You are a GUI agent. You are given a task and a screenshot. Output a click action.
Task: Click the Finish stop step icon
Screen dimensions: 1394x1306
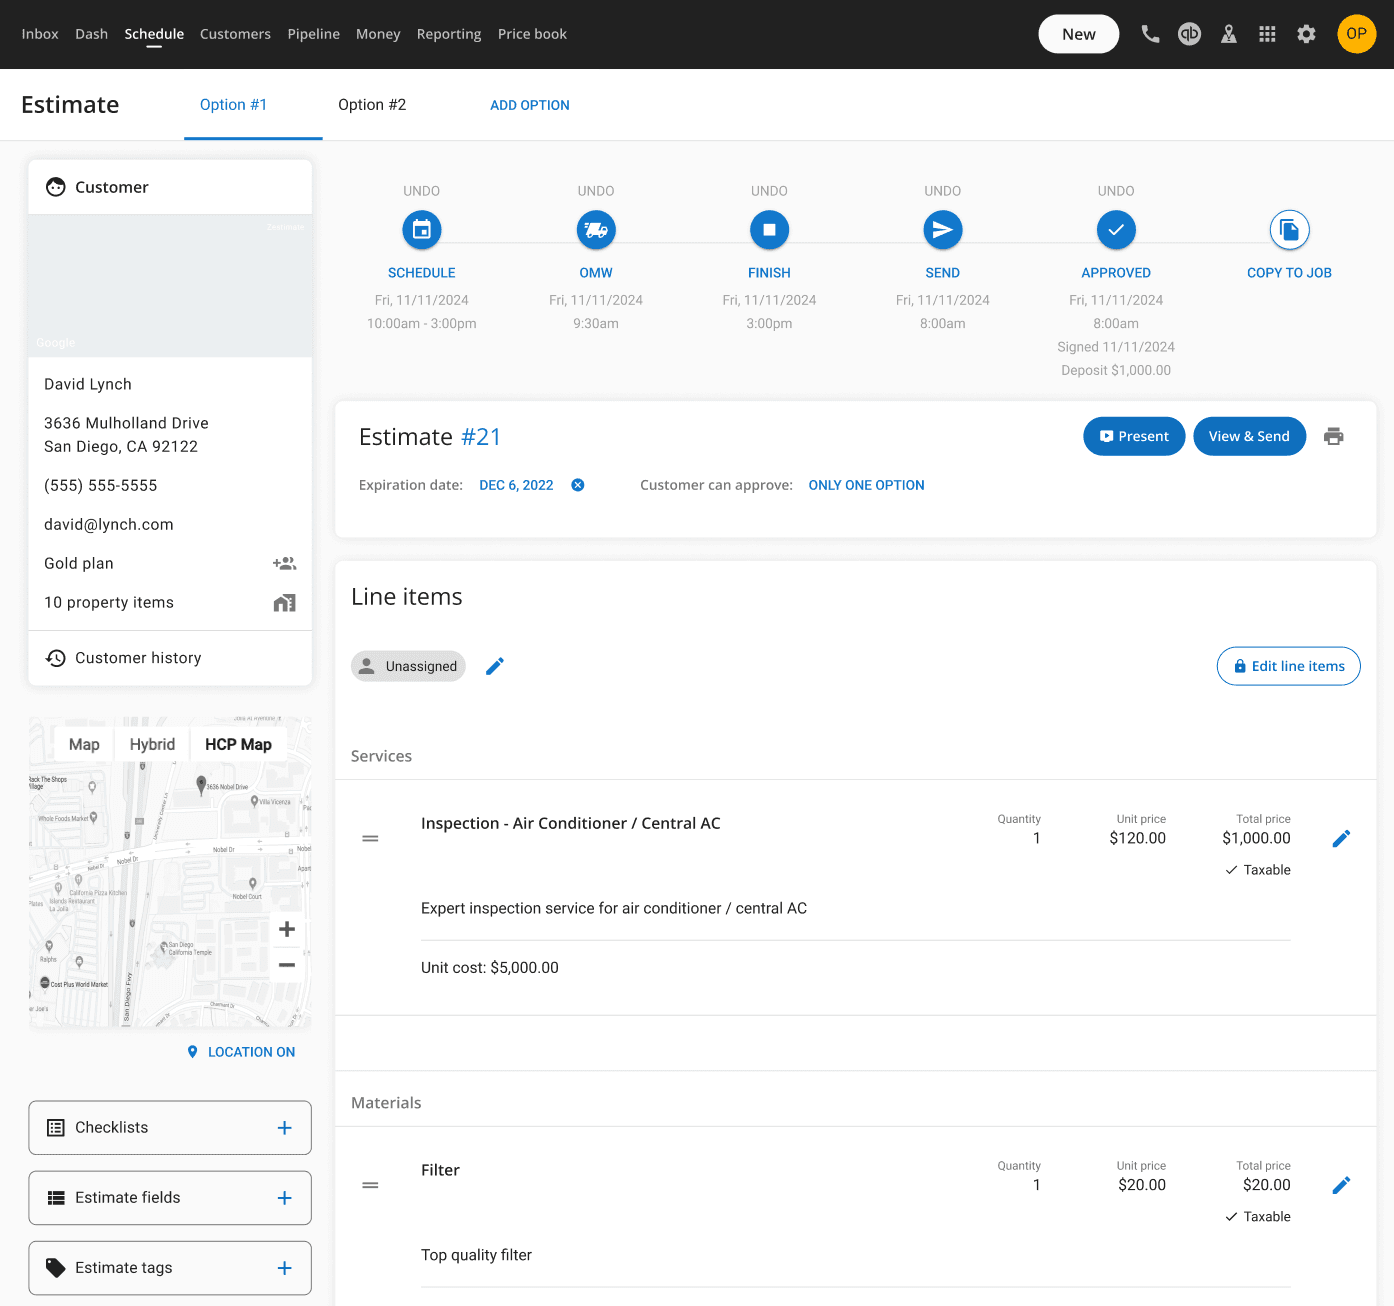(769, 230)
